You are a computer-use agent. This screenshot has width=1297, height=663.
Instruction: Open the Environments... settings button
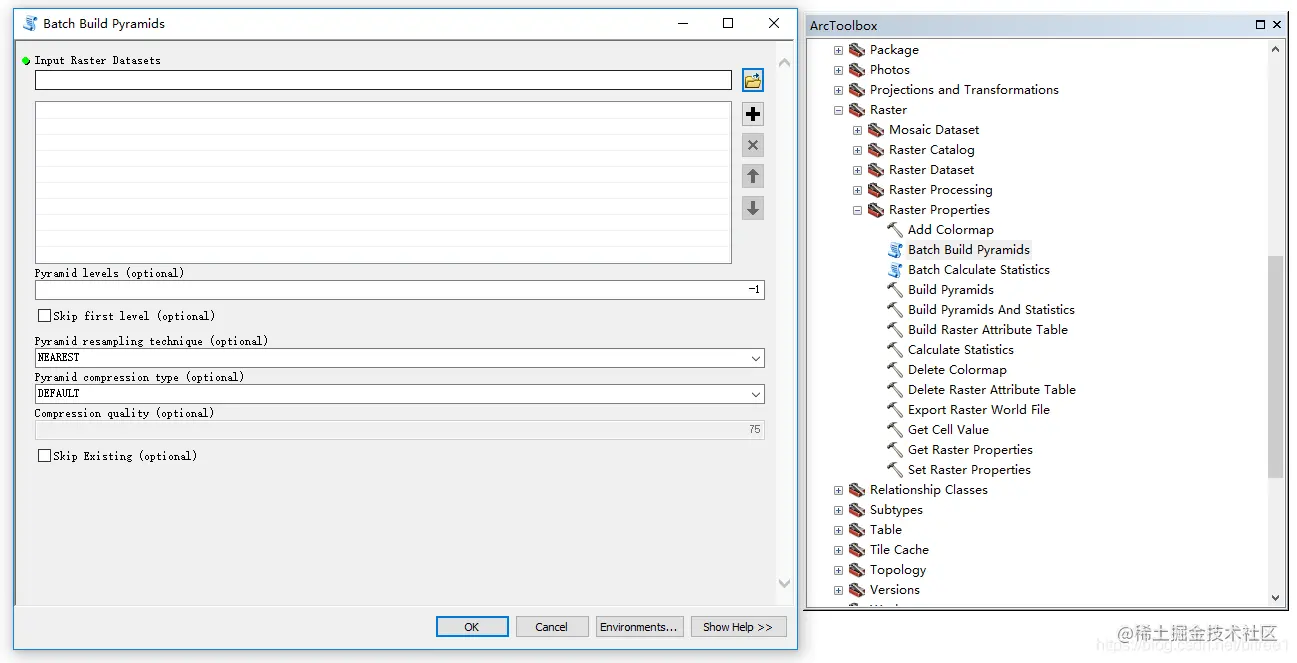(639, 627)
